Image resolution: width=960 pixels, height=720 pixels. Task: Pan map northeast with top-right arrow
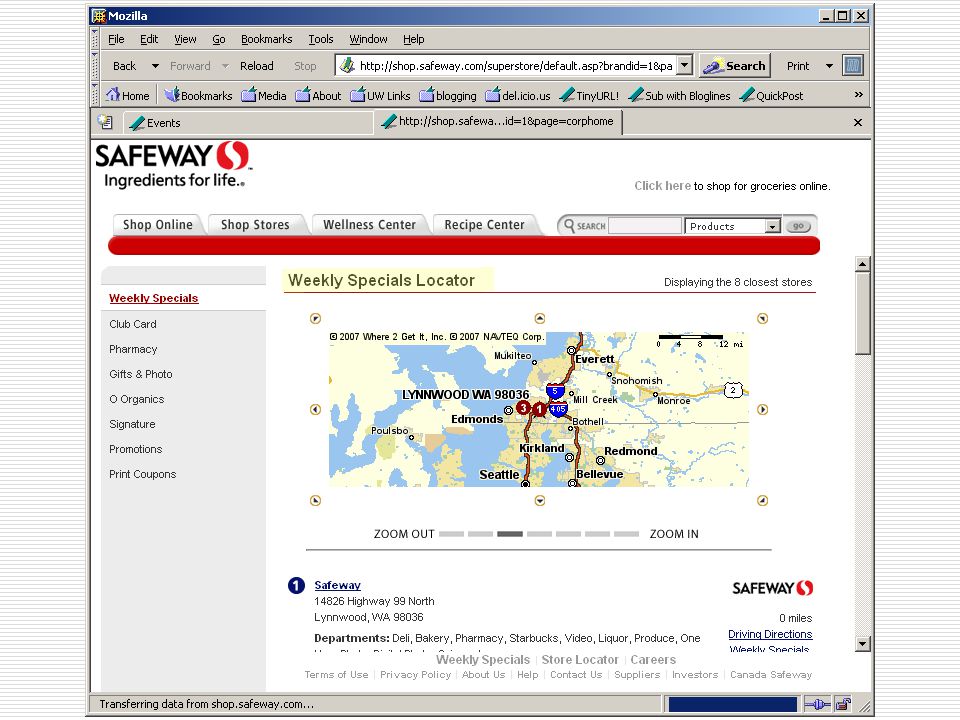click(762, 318)
